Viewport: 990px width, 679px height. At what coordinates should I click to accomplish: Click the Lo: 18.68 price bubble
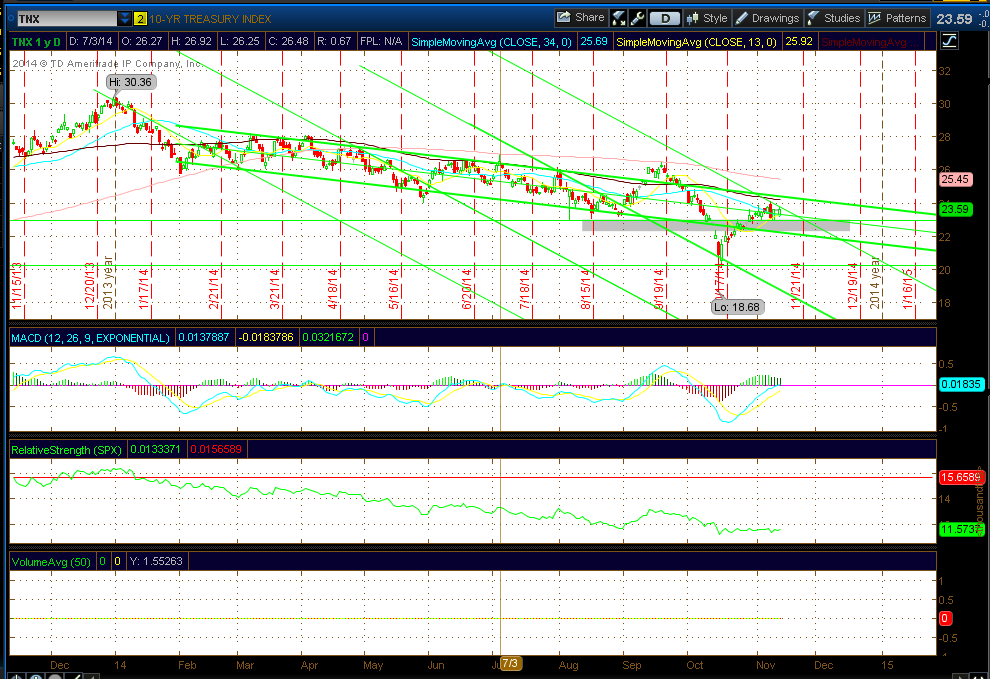pyautogui.click(x=737, y=307)
